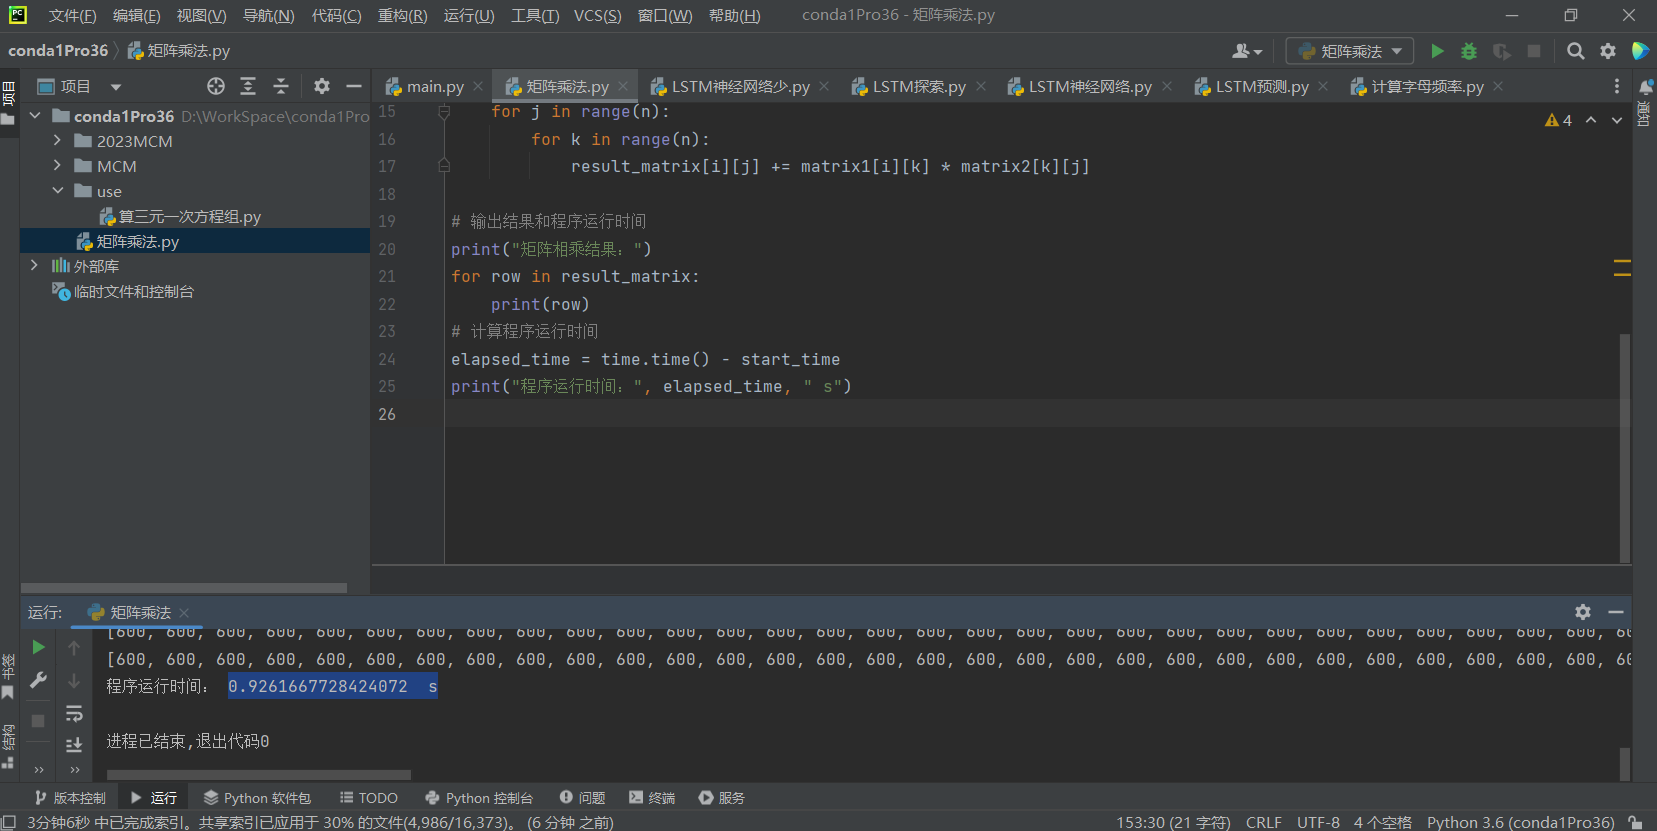Open the user account icon dropdown
The image size is (1657, 831).
click(1247, 51)
